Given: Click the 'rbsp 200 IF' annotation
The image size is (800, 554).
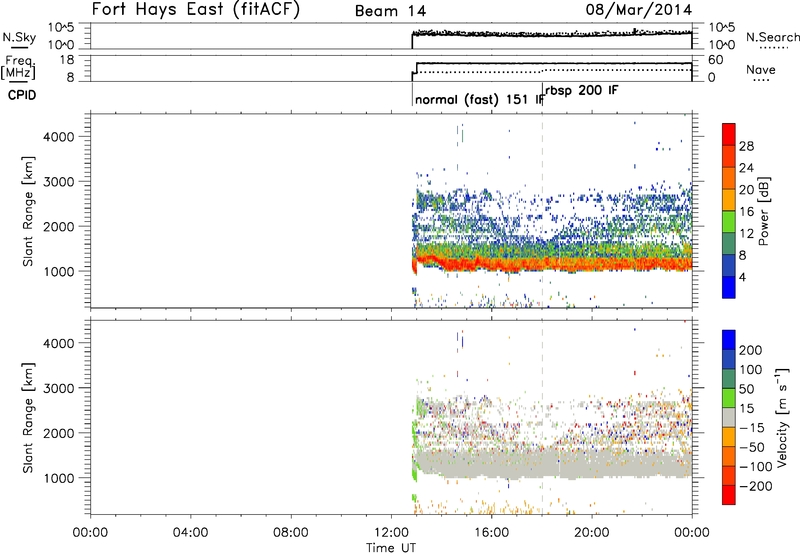Looking at the screenshot, I should [x=582, y=91].
